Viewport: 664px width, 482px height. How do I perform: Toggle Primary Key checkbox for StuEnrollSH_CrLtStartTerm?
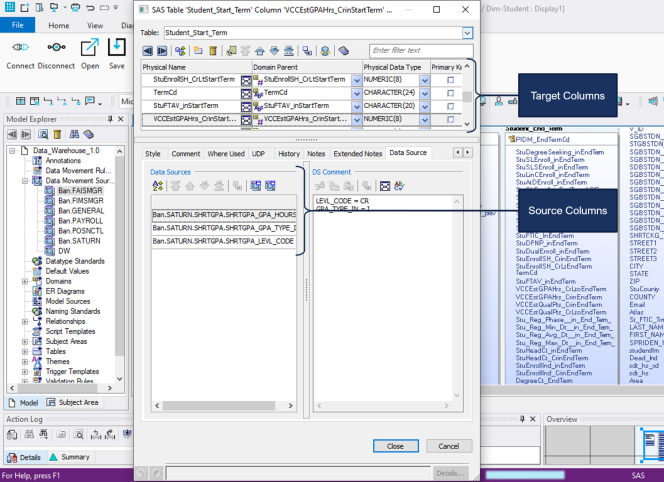451,80
